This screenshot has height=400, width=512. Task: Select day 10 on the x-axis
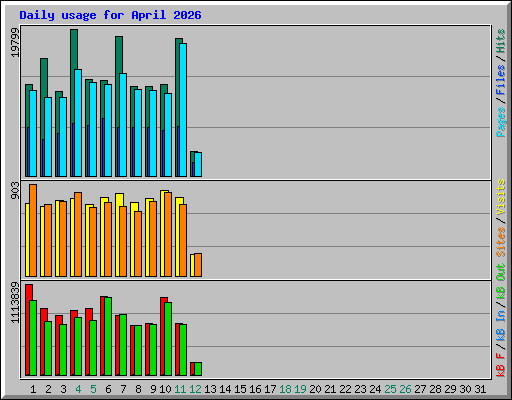pos(165,389)
